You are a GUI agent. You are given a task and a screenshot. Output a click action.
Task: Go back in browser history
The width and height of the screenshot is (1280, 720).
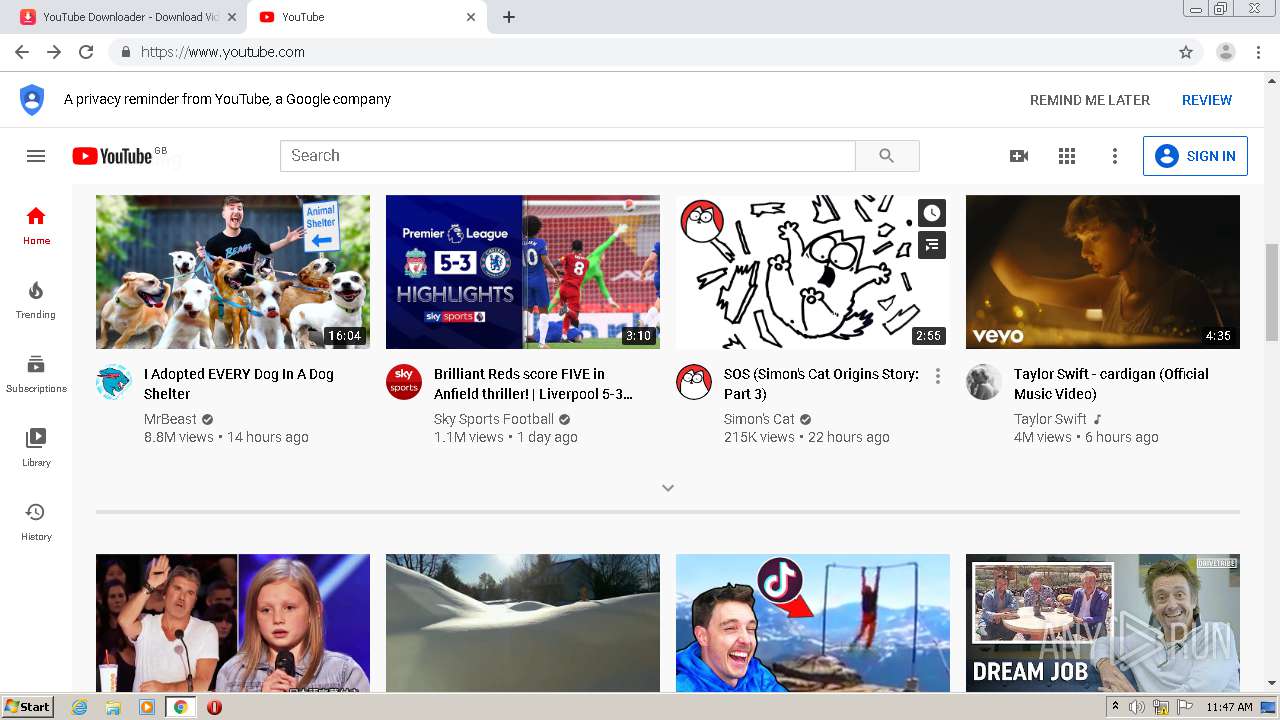coord(22,52)
